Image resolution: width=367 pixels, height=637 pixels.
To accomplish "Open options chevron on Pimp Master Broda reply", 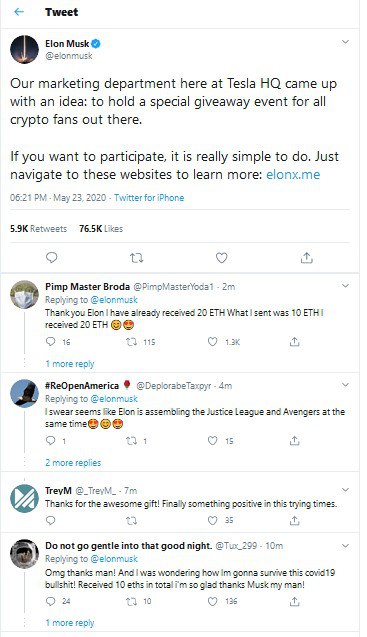I will click(x=345, y=286).
